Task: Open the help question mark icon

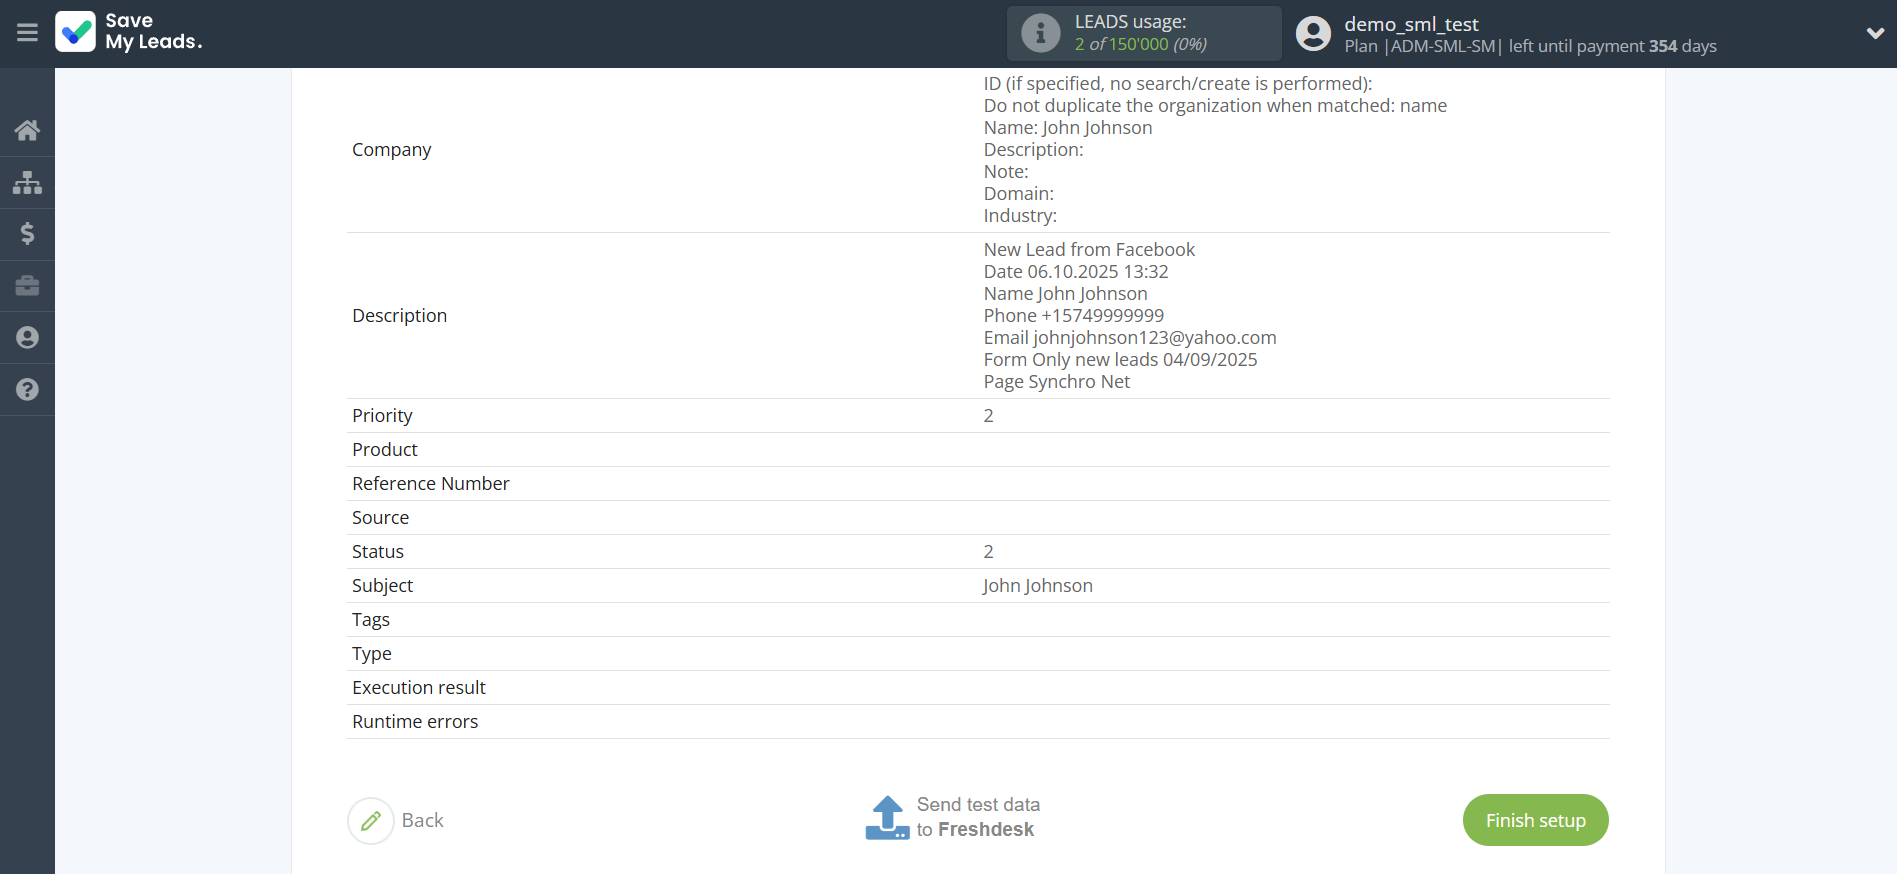Action: tap(27, 390)
